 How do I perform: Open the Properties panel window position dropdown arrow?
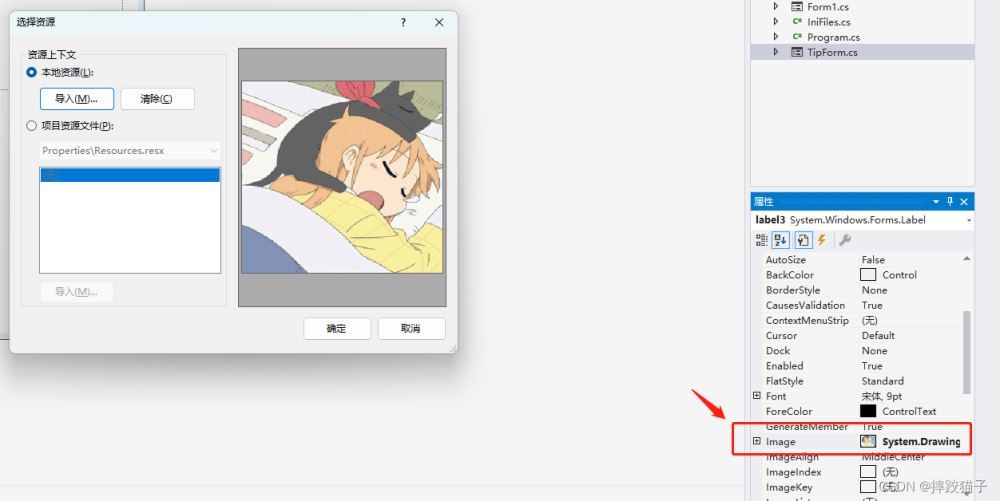click(936, 201)
